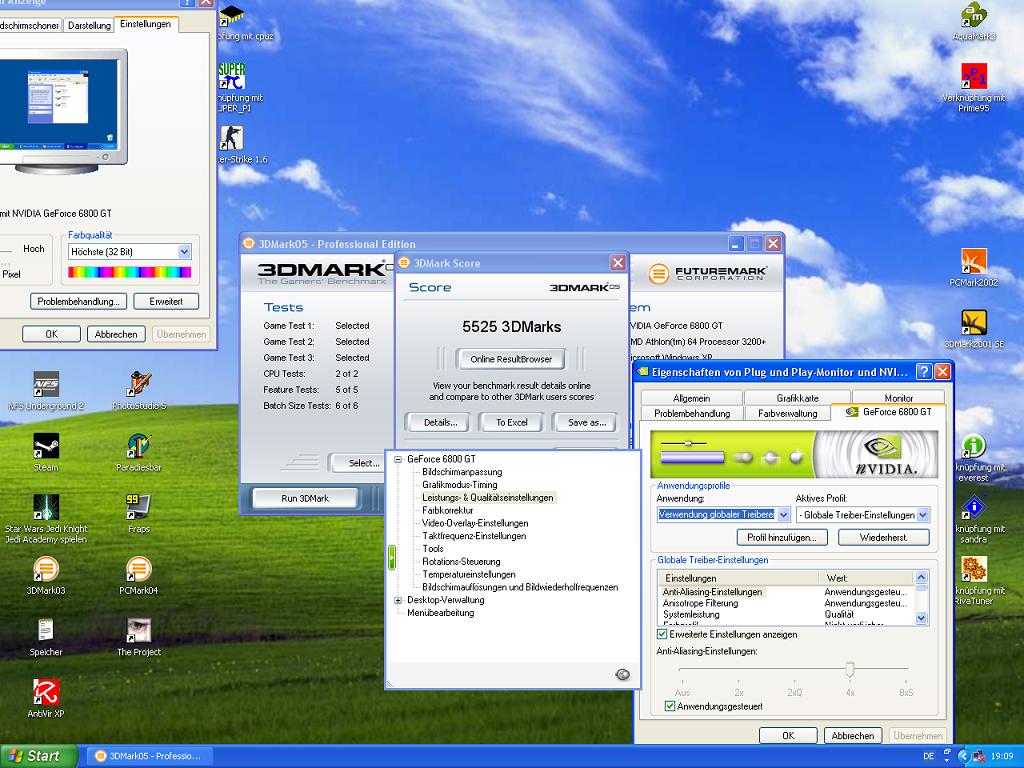Switch to the Farbverwaltung tab
This screenshot has height=768, width=1024.
tap(788, 413)
